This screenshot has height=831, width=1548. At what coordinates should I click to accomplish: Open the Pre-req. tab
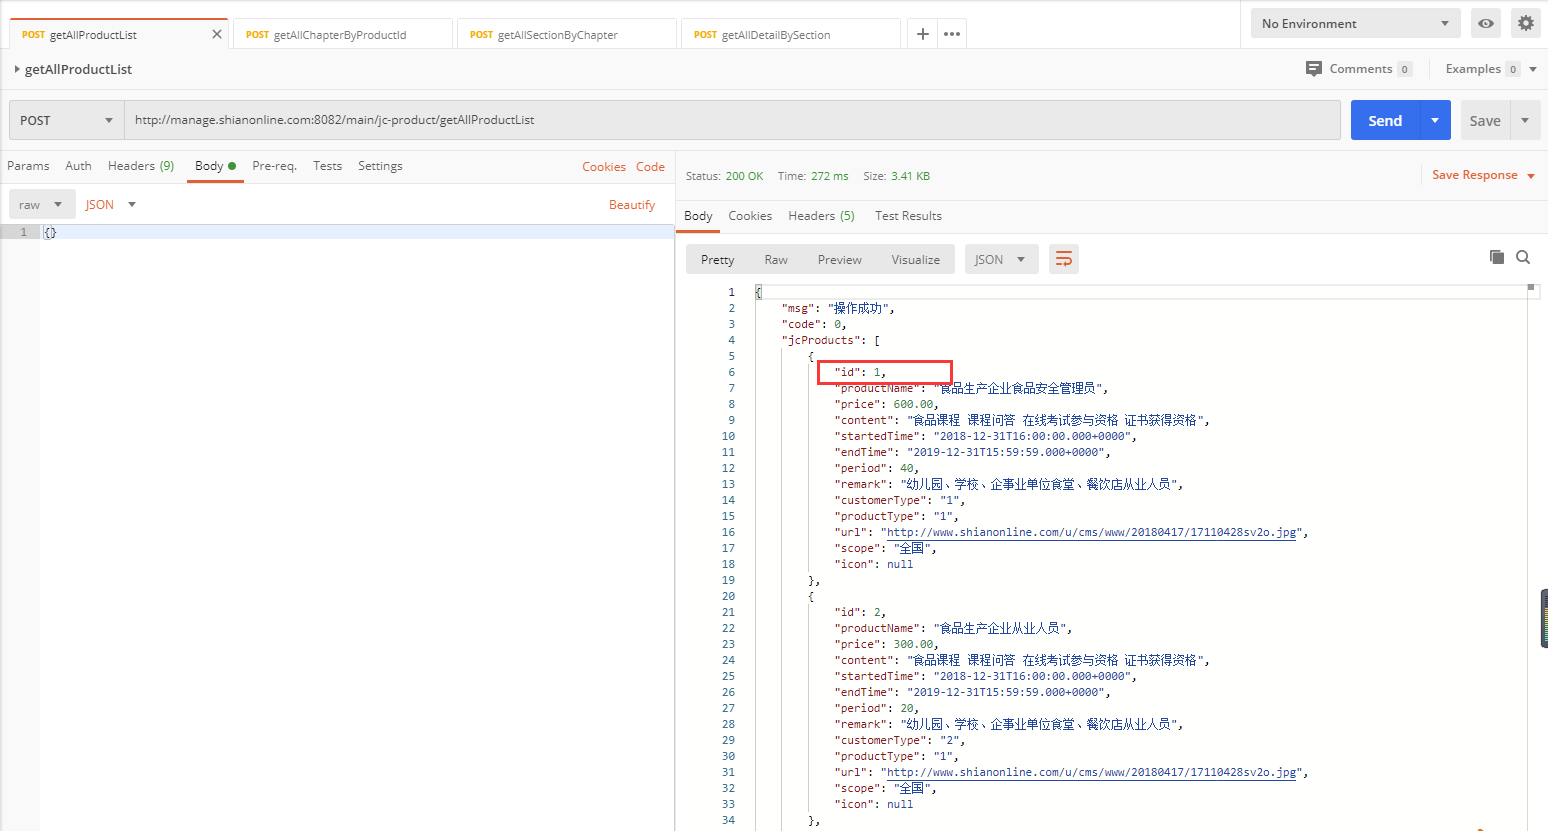point(274,166)
